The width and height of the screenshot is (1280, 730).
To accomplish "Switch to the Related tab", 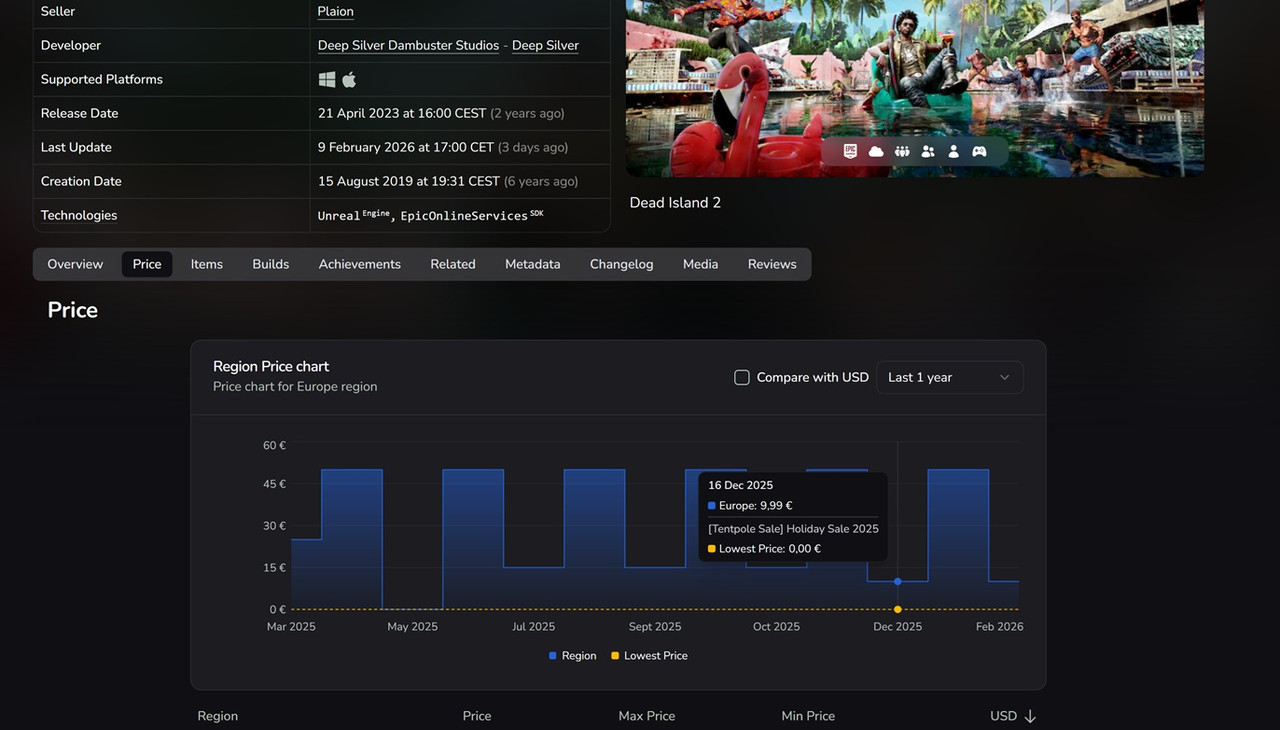I will [453, 264].
